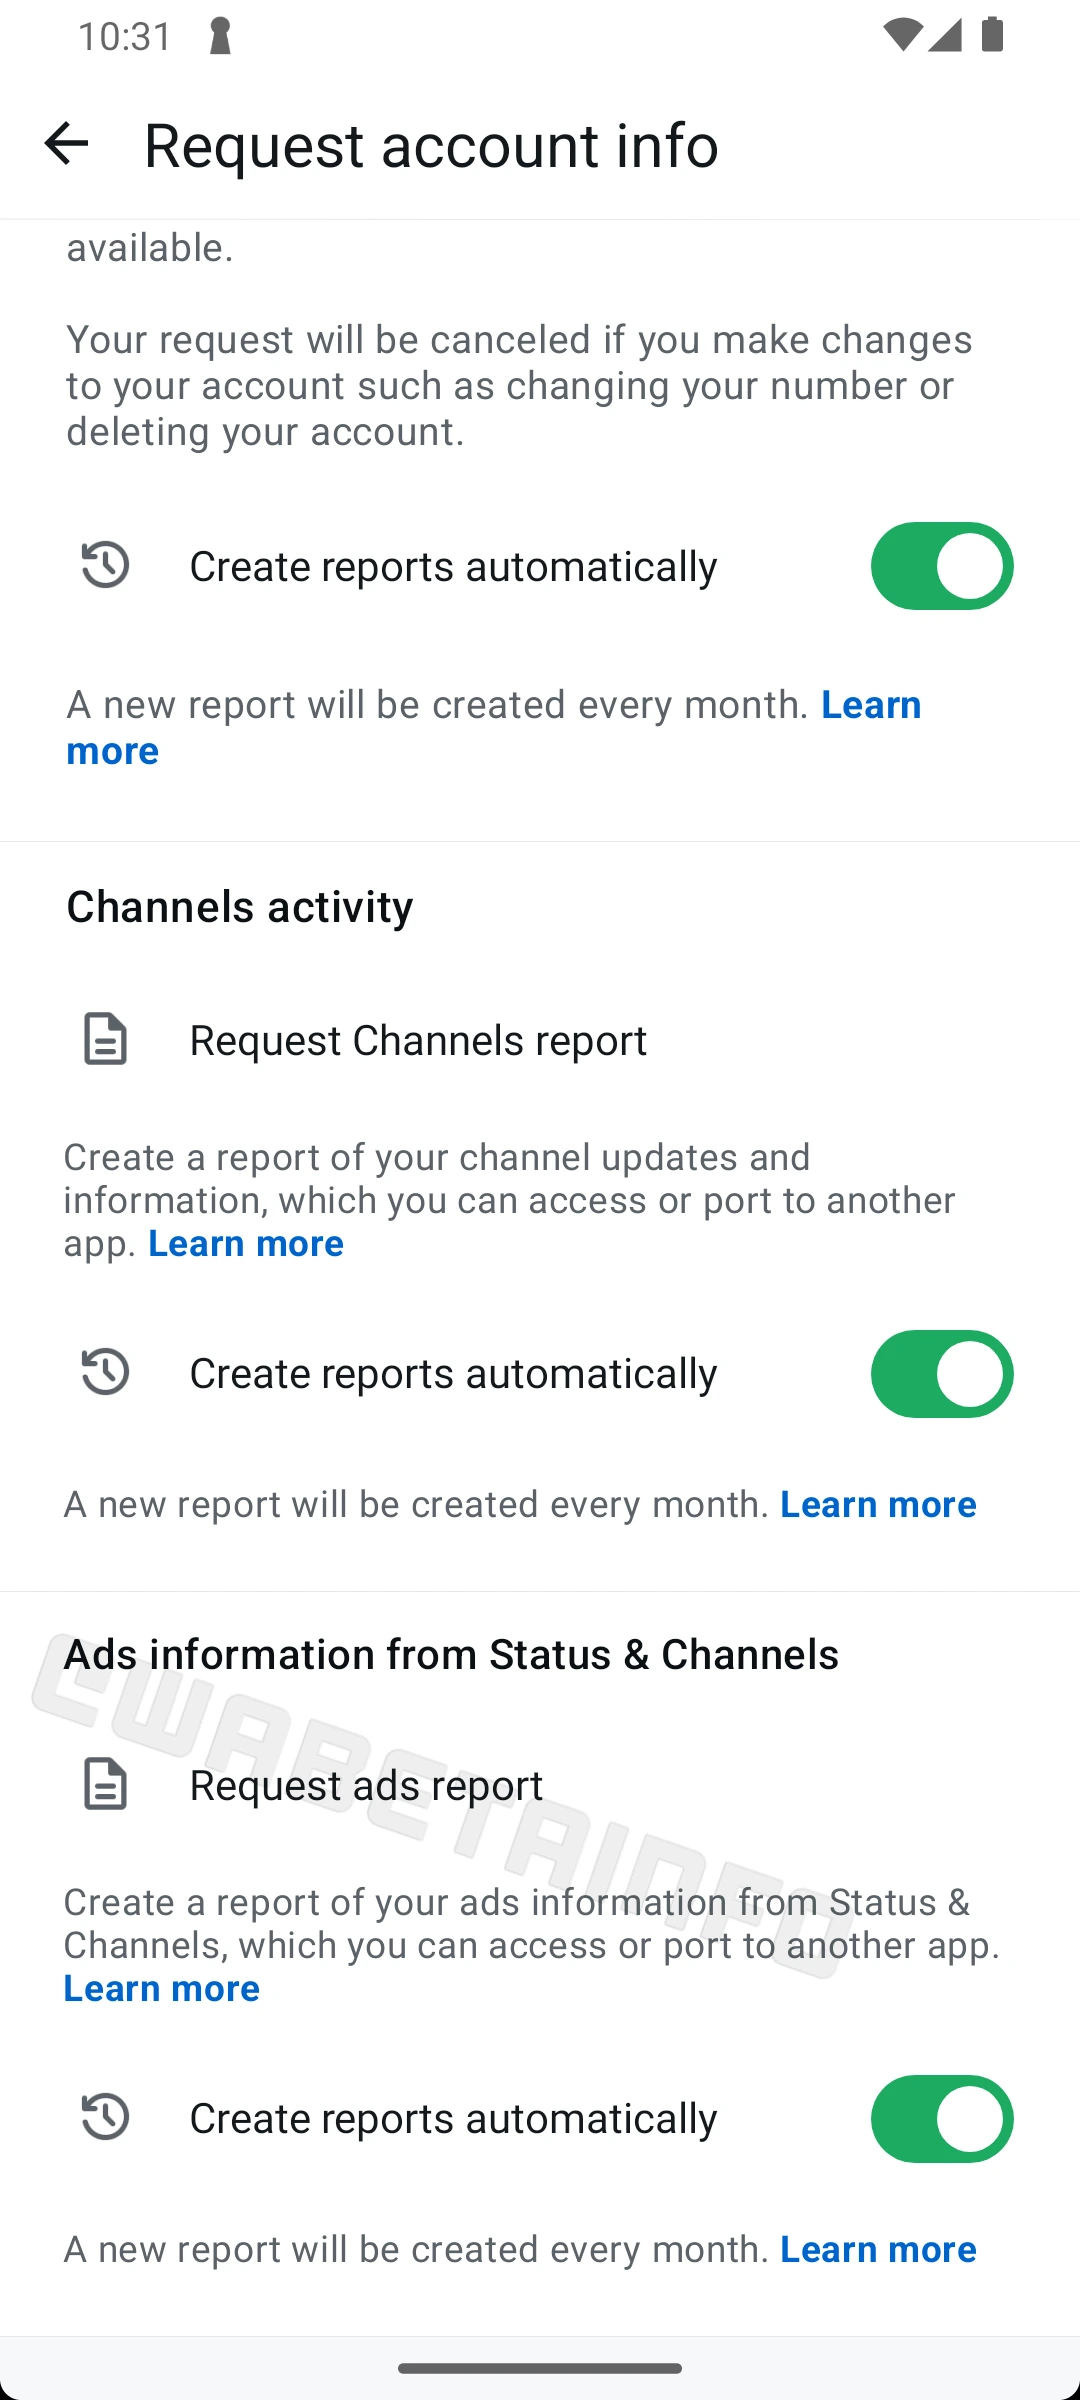The image size is (1080, 2400).
Task: Tap the battery icon in status bar
Action: click(x=992, y=36)
